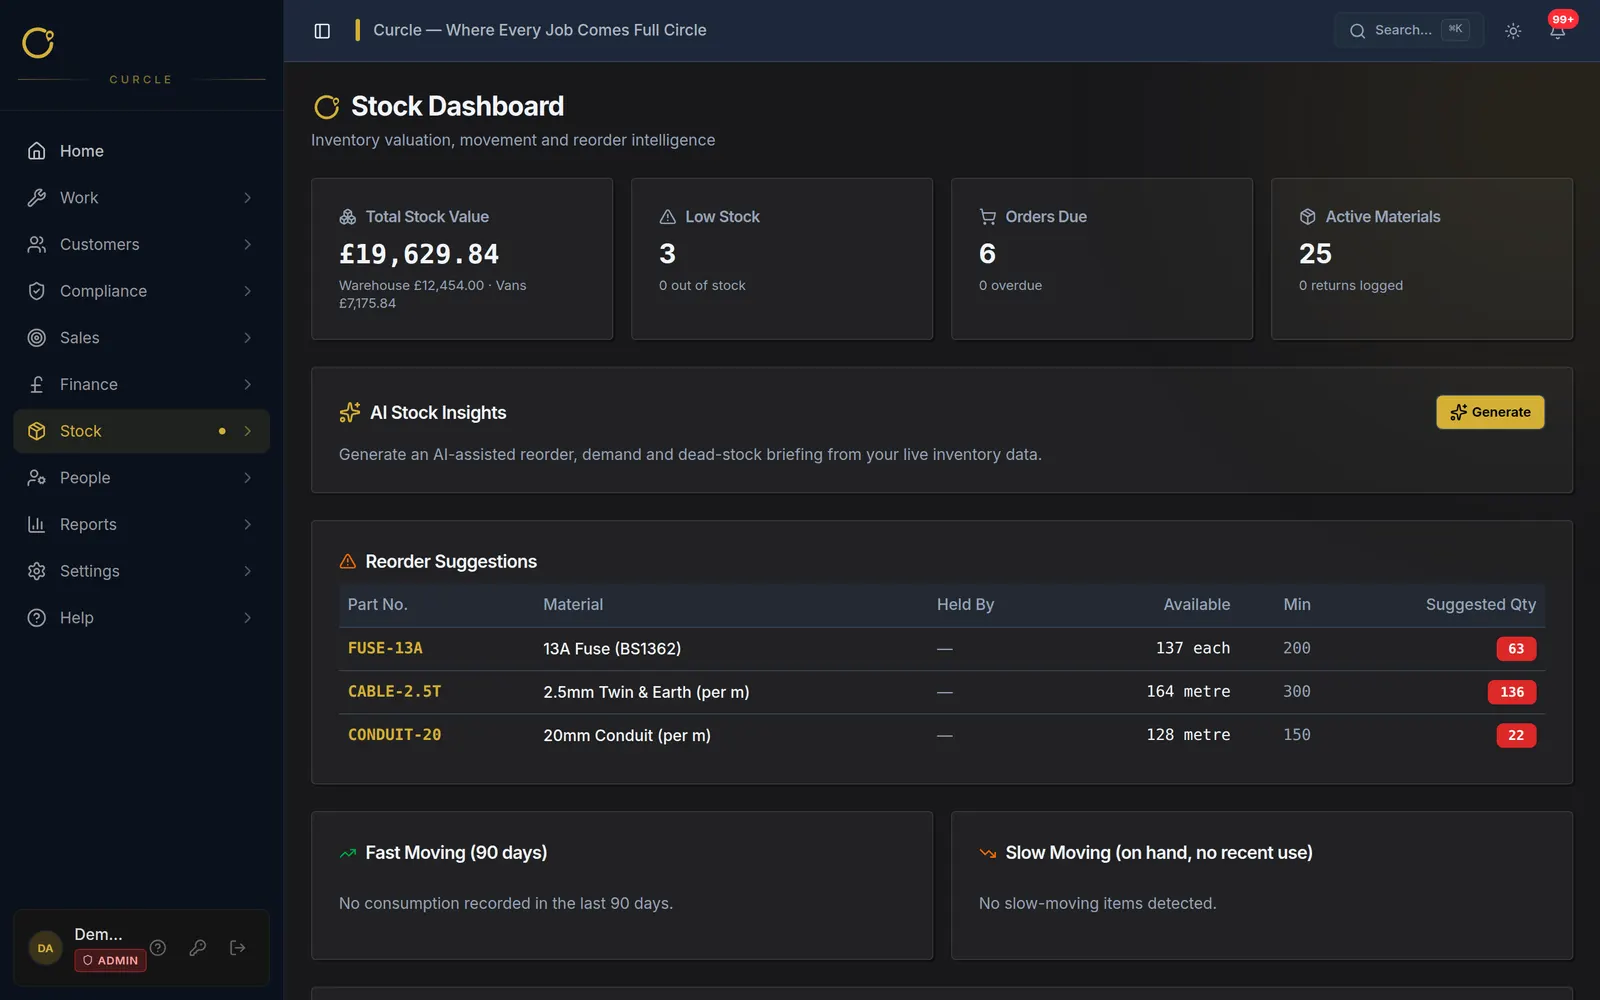This screenshot has height=1000, width=1600.
Task: Click the Sales target icon
Action: click(37, 338)
